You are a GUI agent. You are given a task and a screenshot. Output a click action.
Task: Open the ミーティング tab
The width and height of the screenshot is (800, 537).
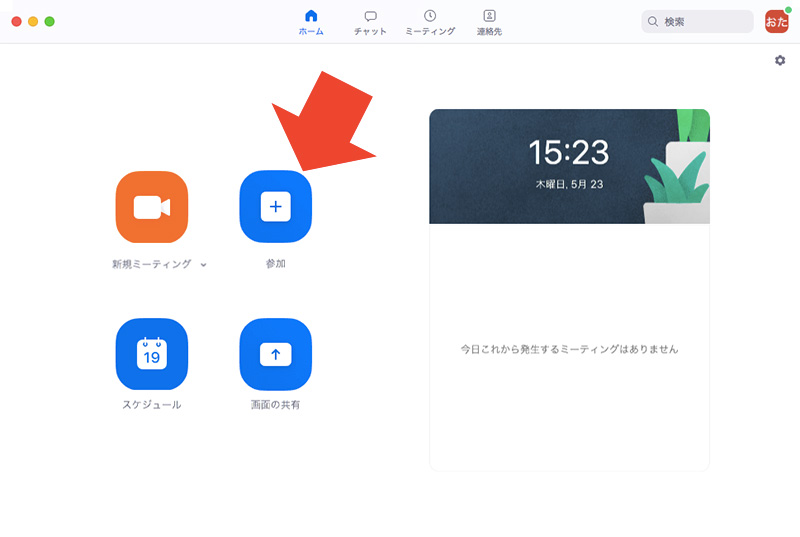430,22
